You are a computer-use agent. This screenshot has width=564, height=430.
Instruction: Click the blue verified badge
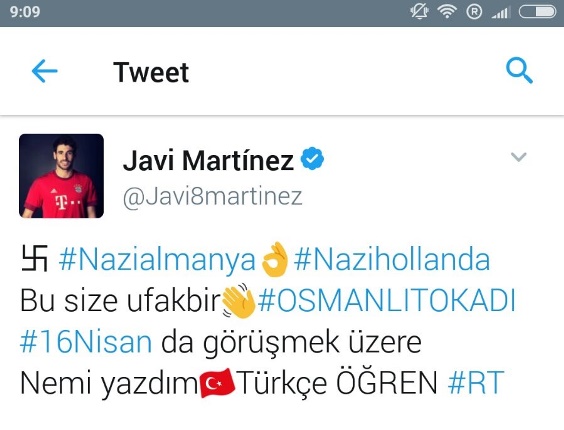click(312, 158)
